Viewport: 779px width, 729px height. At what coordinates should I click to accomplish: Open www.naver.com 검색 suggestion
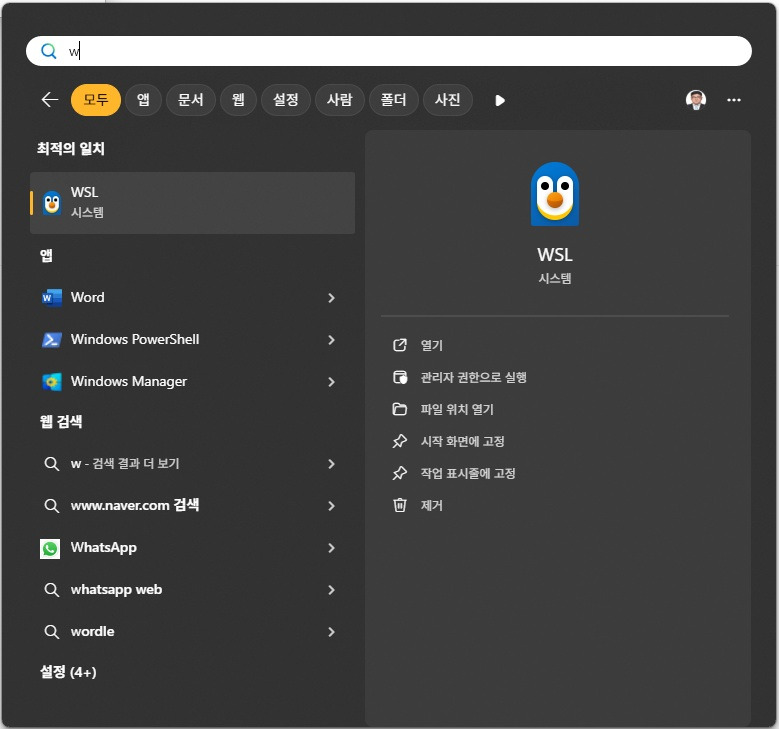pos(193,506)
